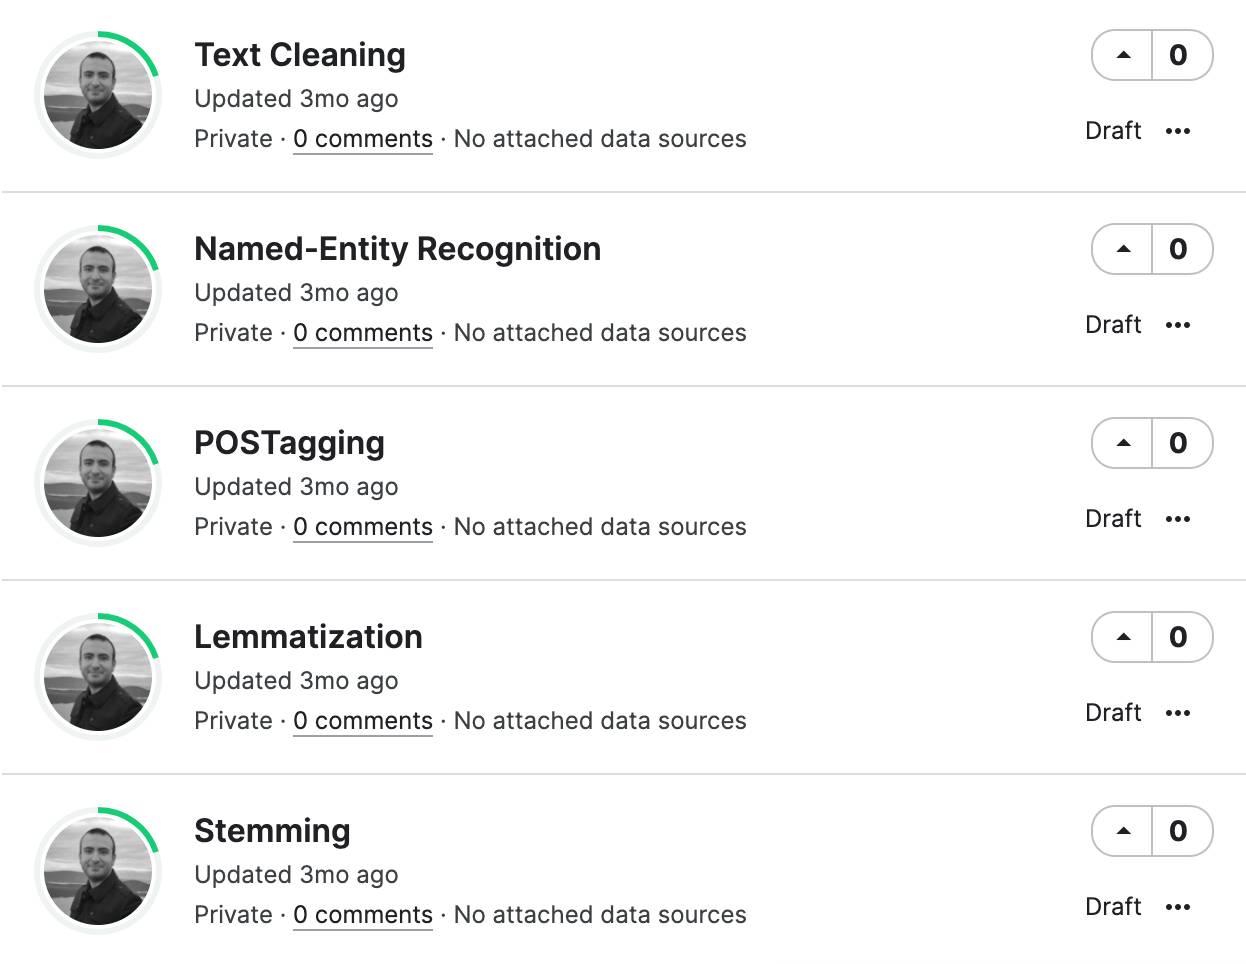Click the vote count for POSTagging

pyautogui.click(x=1179, y=443)
